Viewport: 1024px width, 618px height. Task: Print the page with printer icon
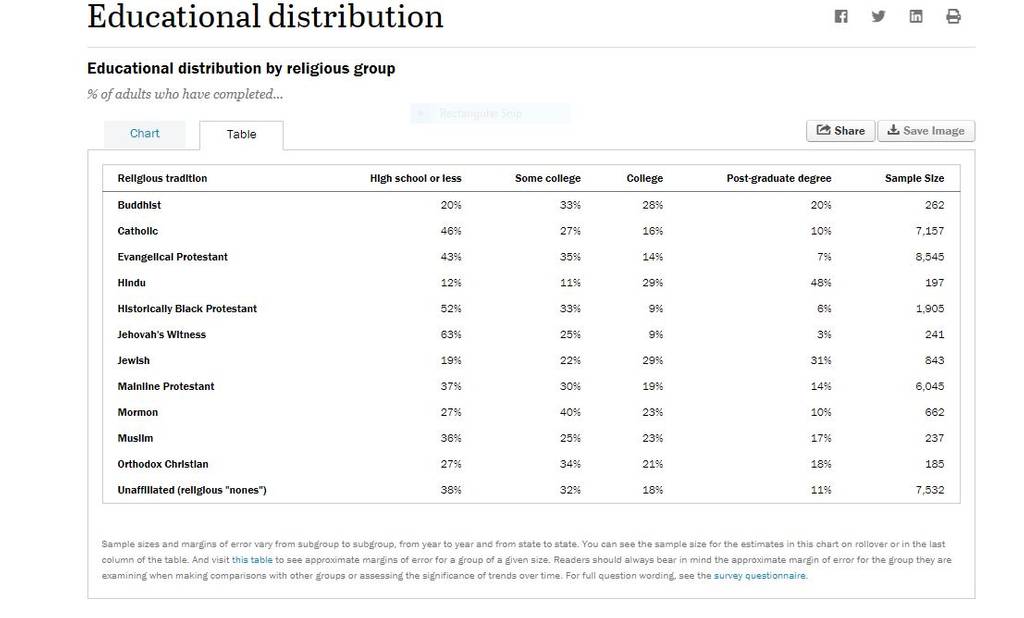coord(953,16)
